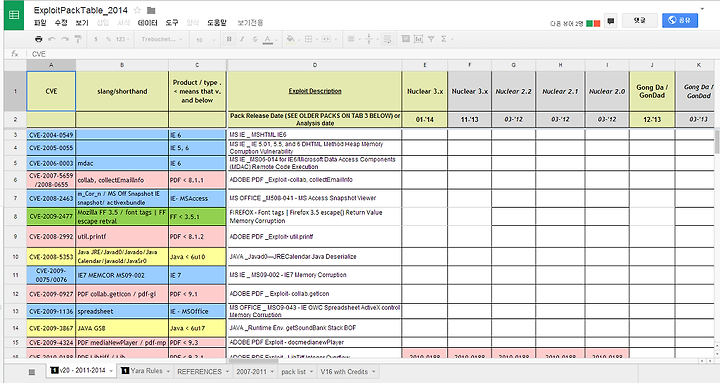This screenshot has height=383, width=720.
Task: Apply percent format with the % button
Action: pyautogui.click(x=108, y=39)
